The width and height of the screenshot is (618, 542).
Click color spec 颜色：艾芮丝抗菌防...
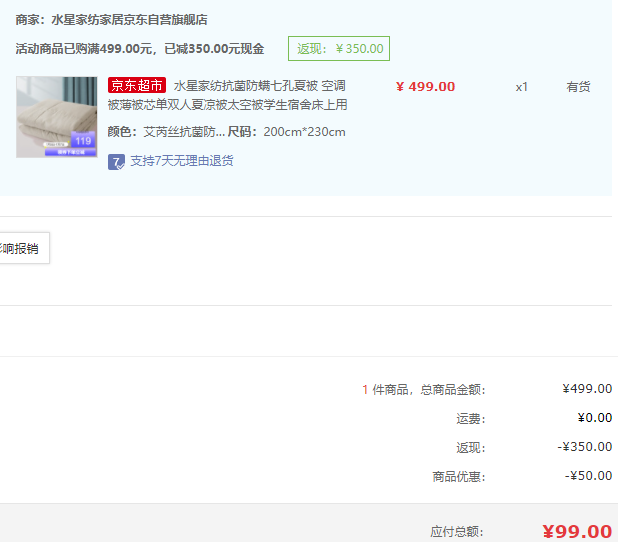(166, 132)
